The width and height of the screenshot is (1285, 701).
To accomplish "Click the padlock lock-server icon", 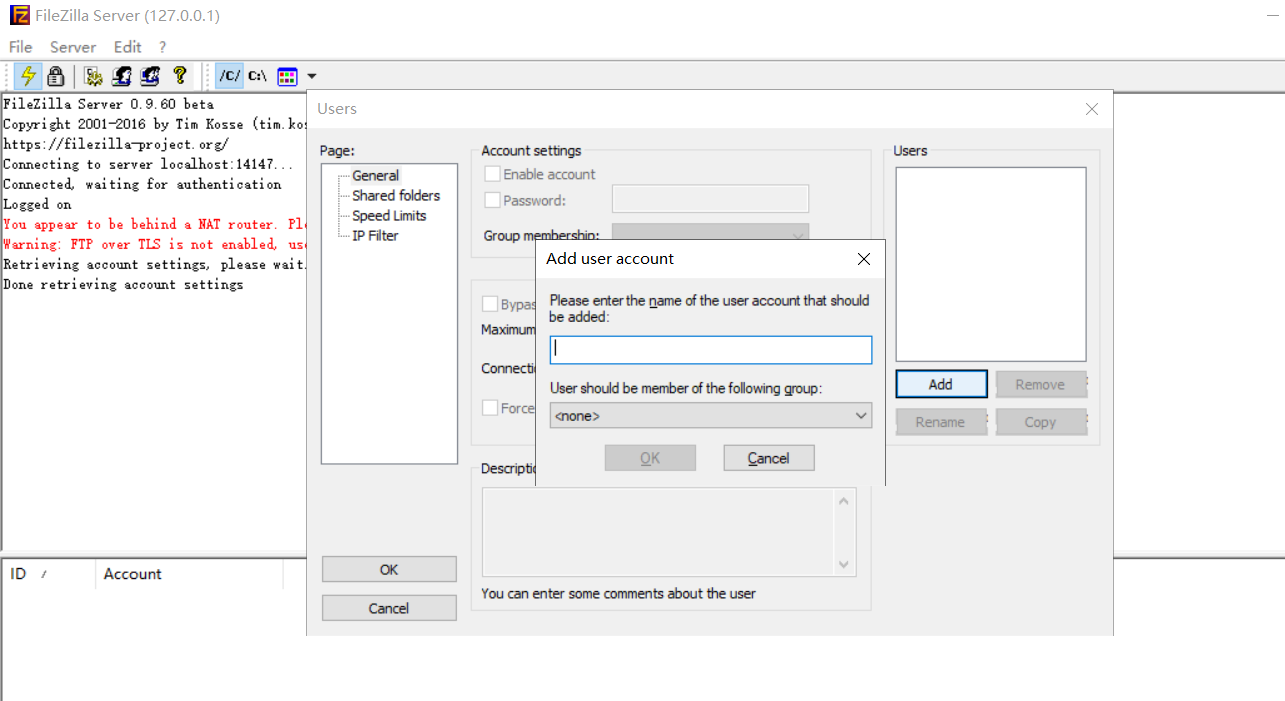I will [56, 76].
